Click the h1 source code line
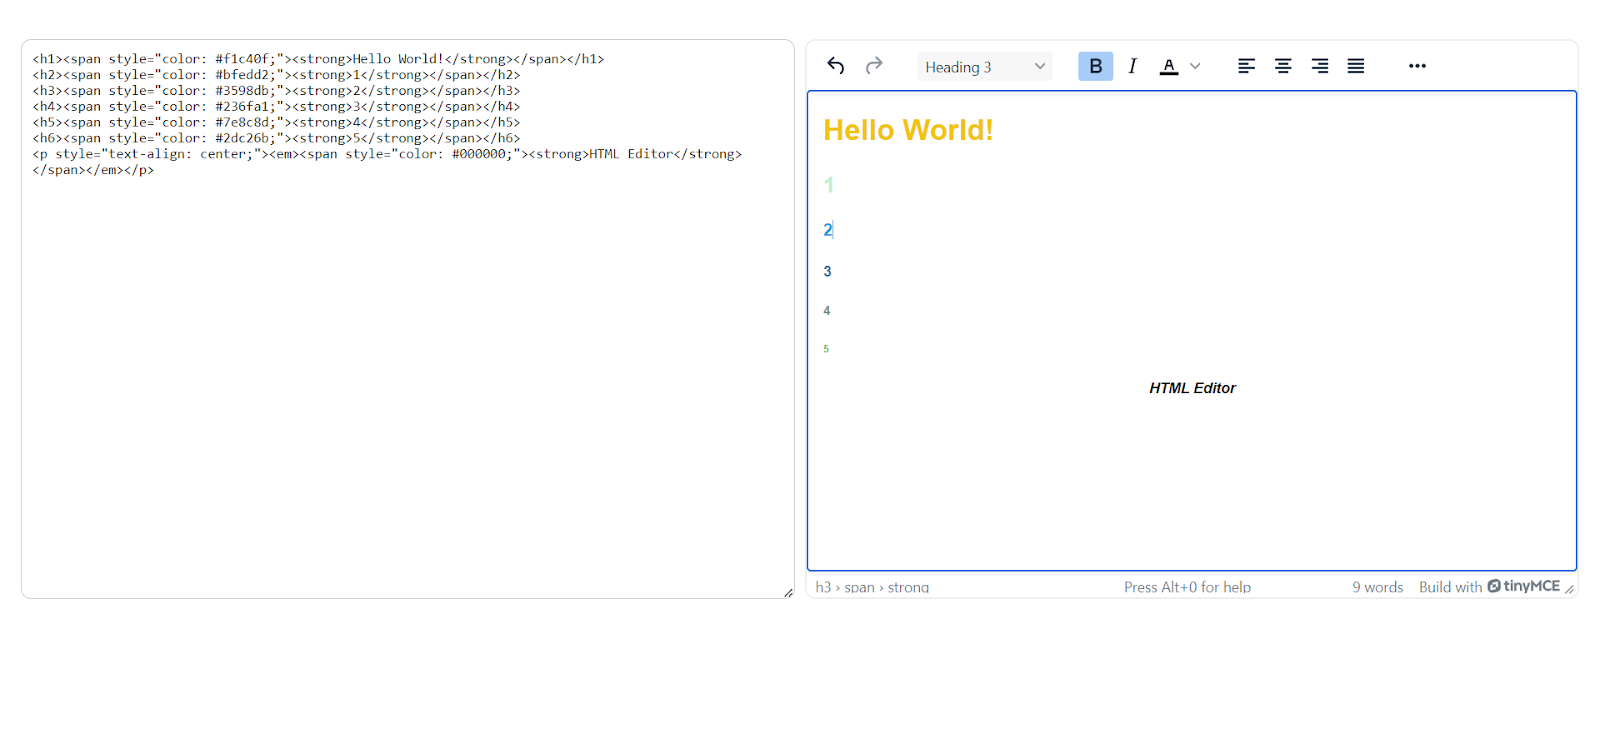1600x754 pixels. point(318,59)
